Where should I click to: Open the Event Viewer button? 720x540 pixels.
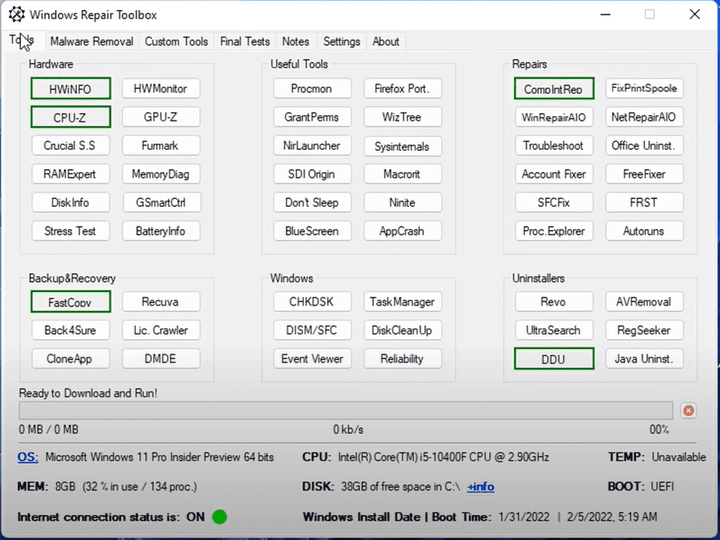pyautogui.click(x=311, y=359)
